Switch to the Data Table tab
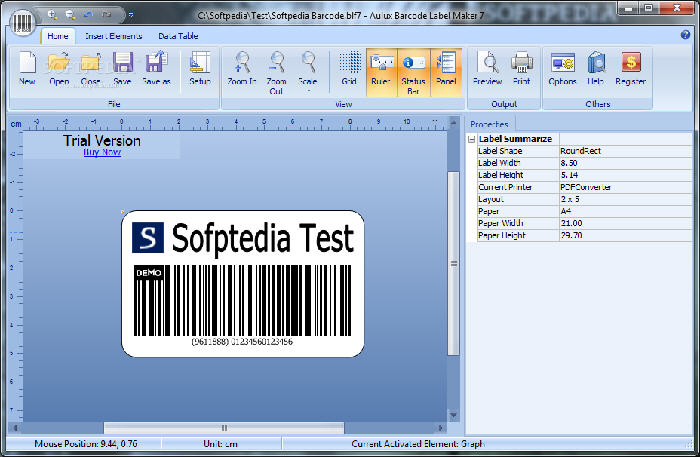The image size is (700, 457). click(x=178, y=36)
